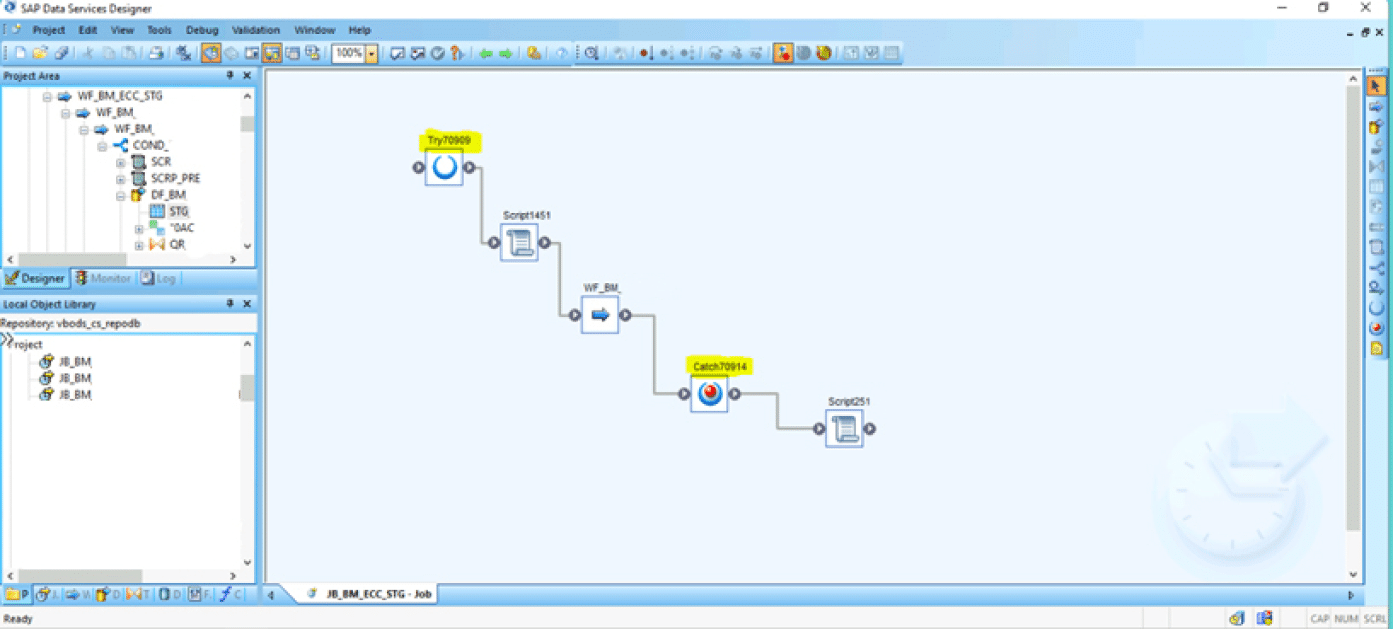Select the Work Flow tool in palette
Screen dimensions: 1393x629
(x=1376, y=106)
